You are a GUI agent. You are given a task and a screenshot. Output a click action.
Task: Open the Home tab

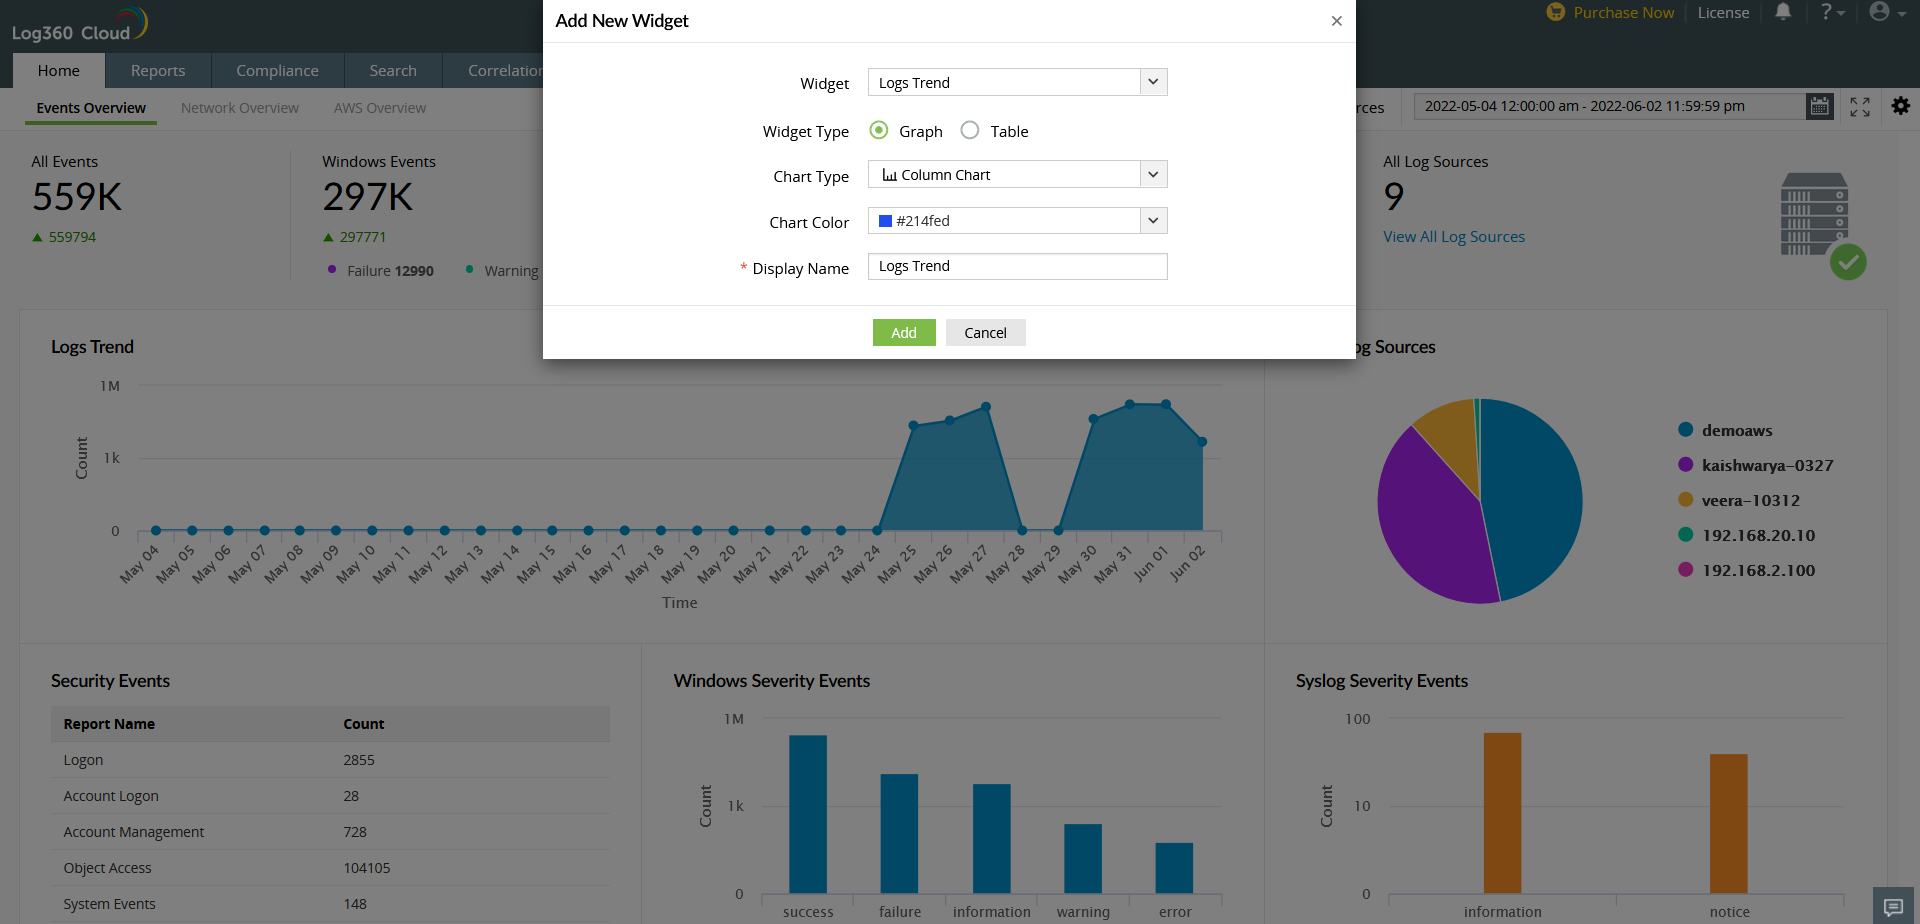59,70
